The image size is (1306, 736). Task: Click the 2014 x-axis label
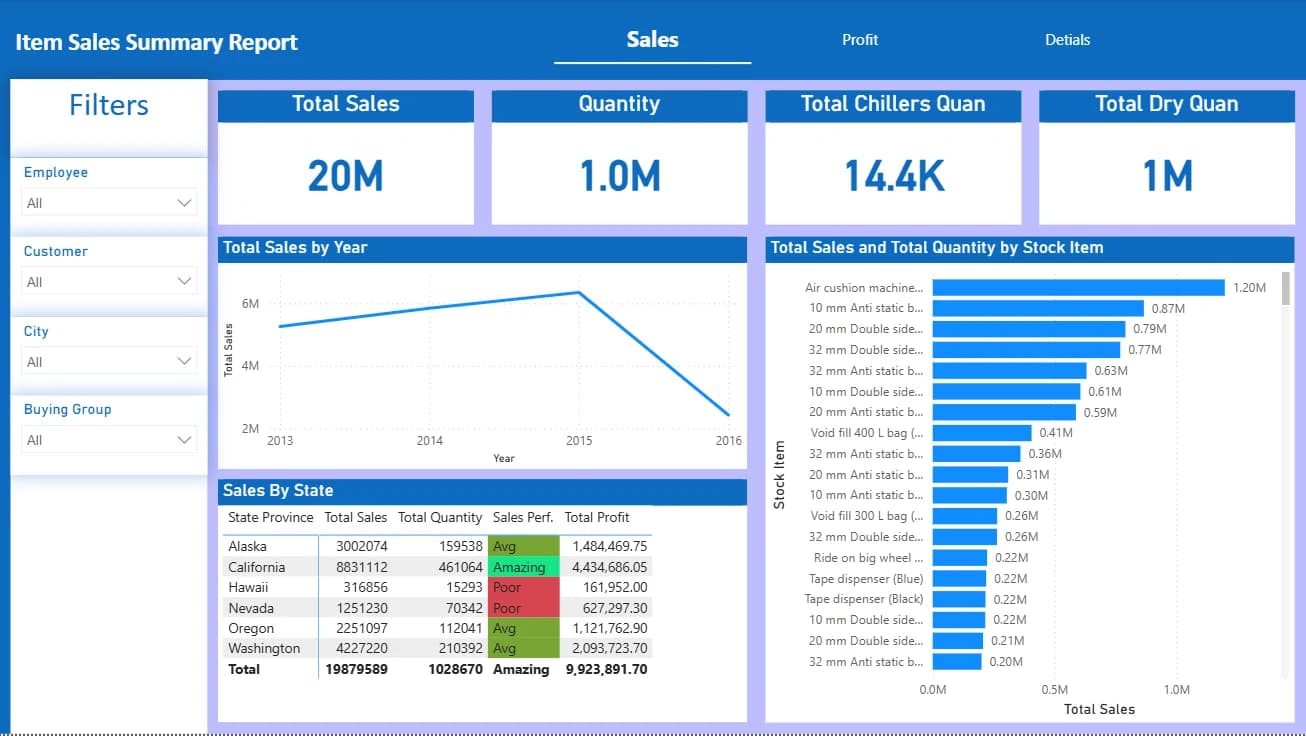click(x=429, y=440)
